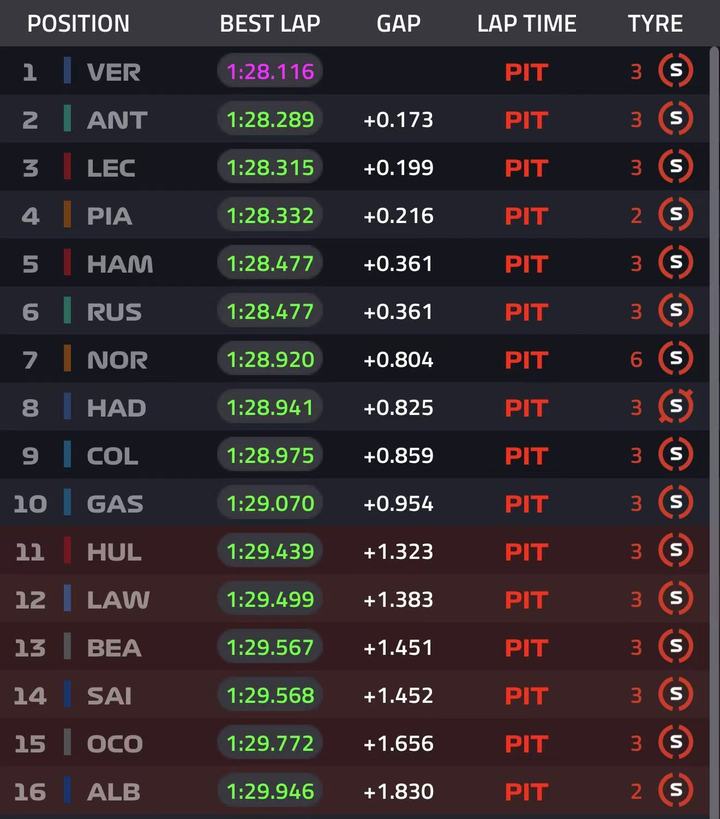720x819 pixels.
Task: Select the LAP TIME column header
Action: (x=527, y=24)
